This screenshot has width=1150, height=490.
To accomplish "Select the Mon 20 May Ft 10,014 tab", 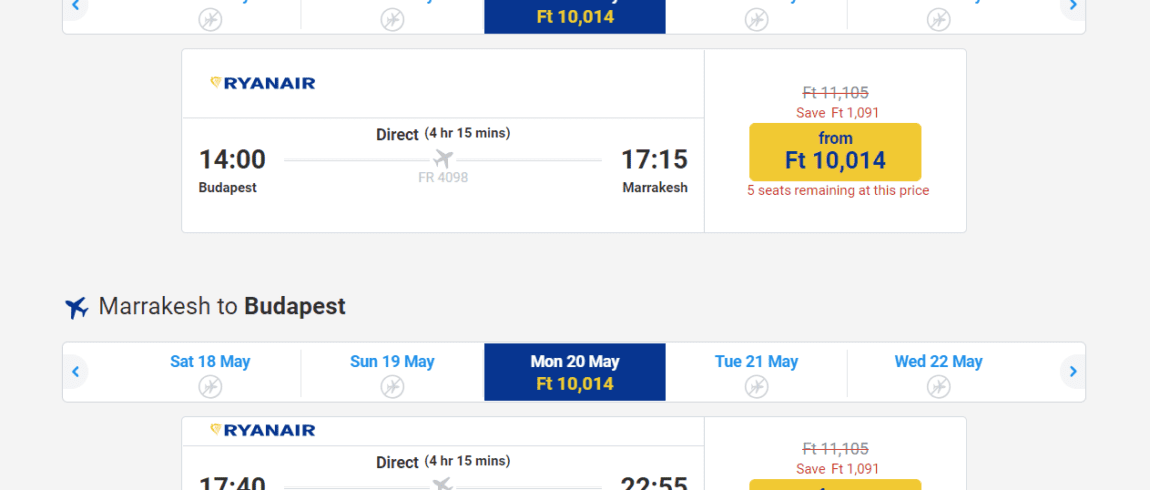I will (575, 372).
